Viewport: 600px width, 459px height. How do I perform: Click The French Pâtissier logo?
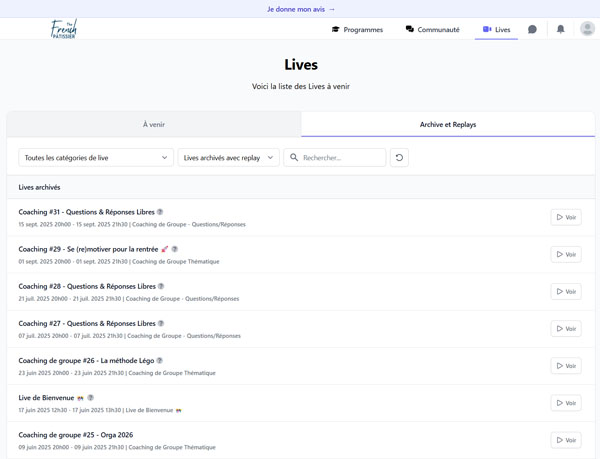tap(64, 29)
